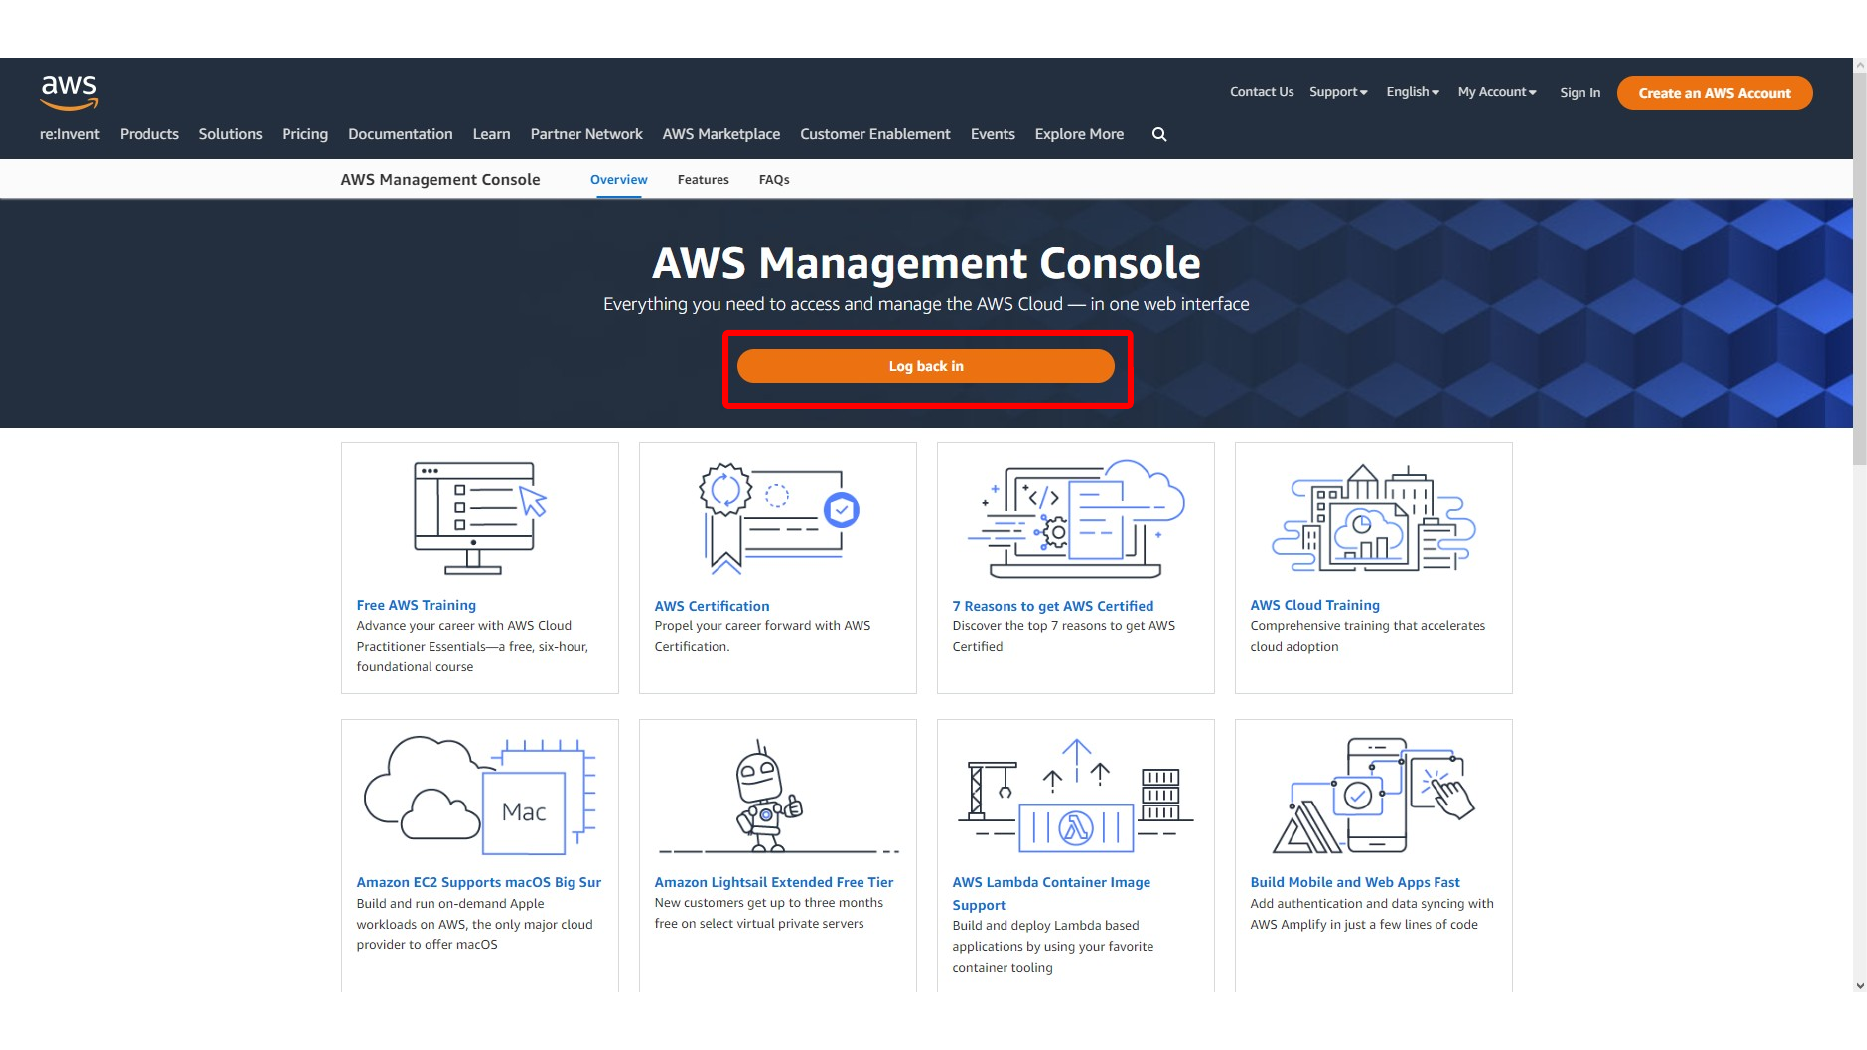Open 7 Reasons to get AWS Certified link
1867x1050 pixels.
click(1053, 606)
